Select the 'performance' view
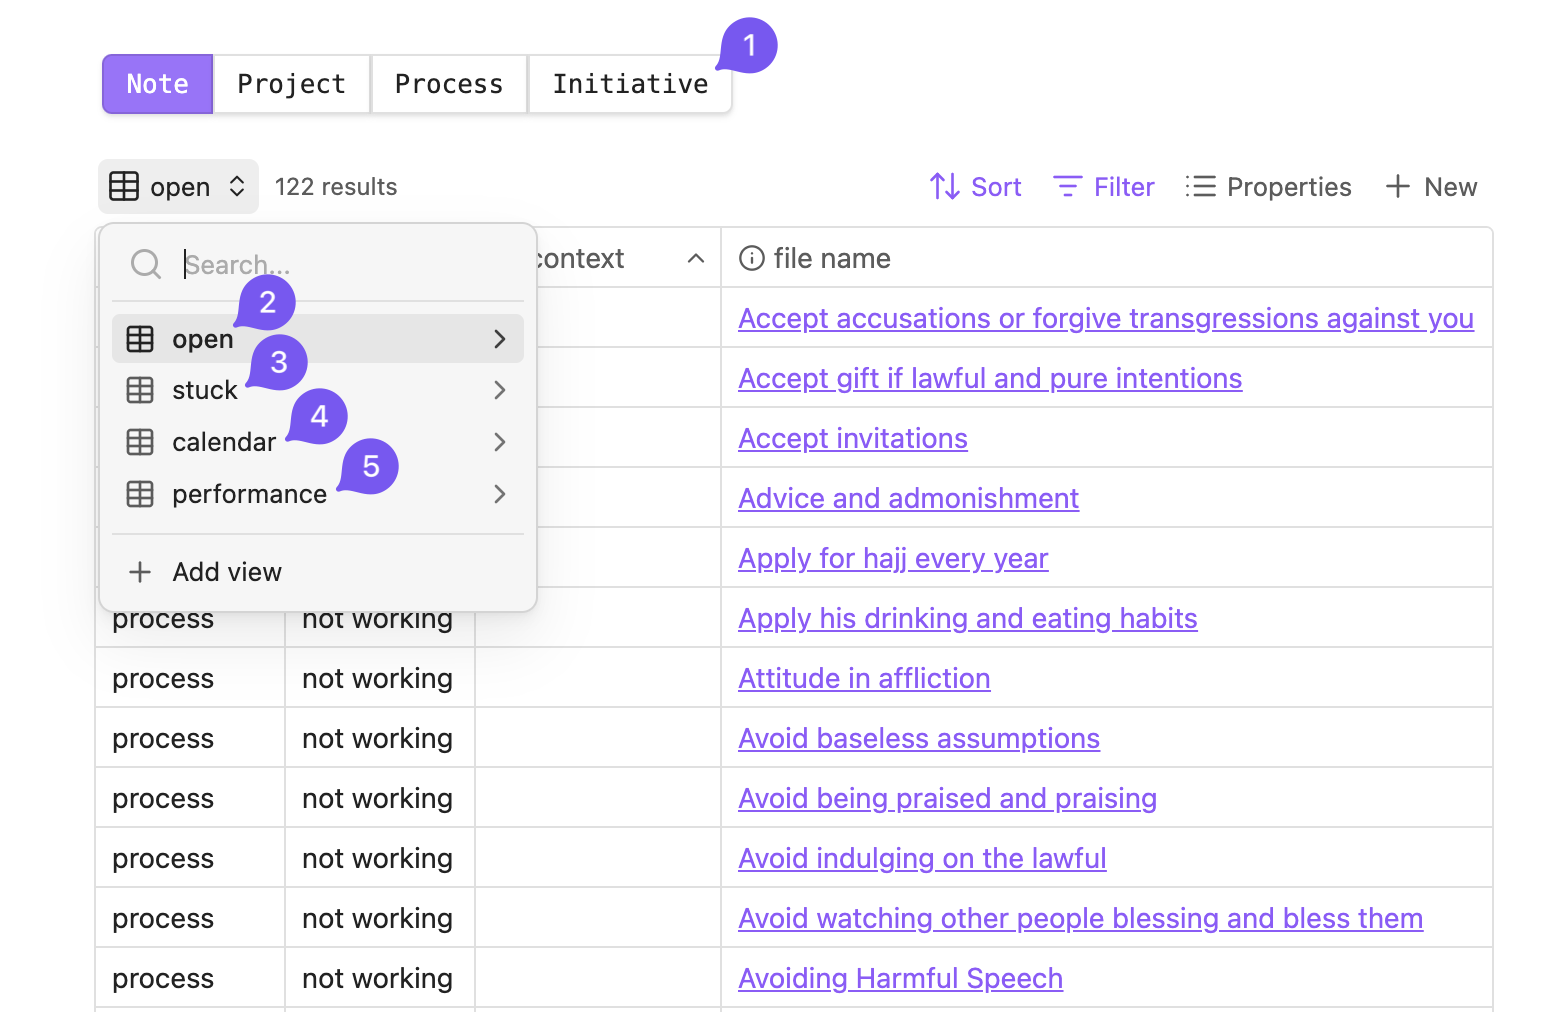 pos(318,494)
